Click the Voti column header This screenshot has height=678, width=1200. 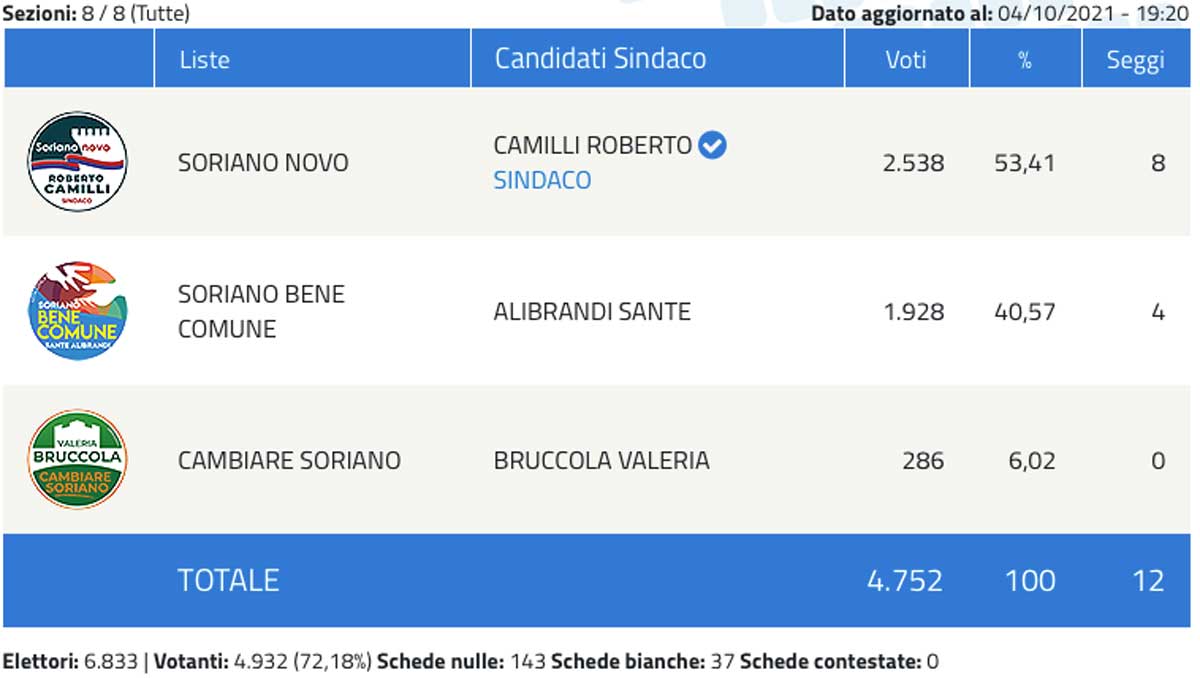[905, 59]
